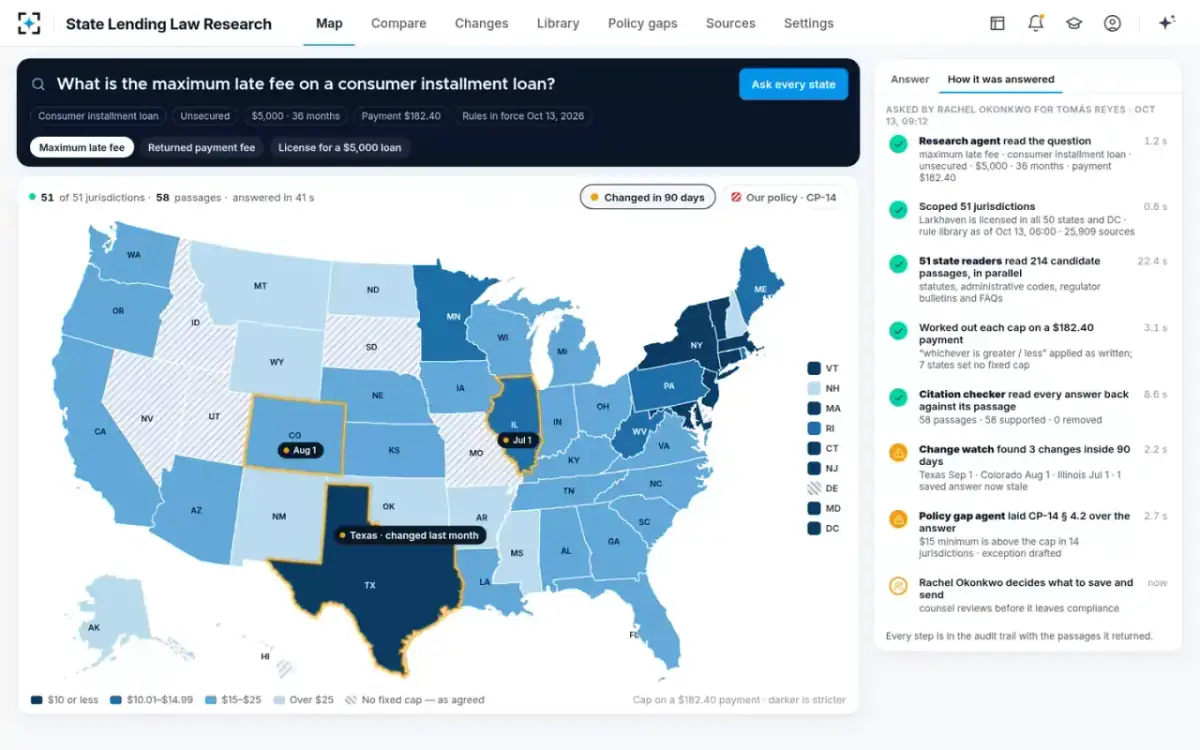This screenshot has width=1200, height=750.
Task: Click the $10.01–$14.99 legend swatch
Action: tap(116, 700)
